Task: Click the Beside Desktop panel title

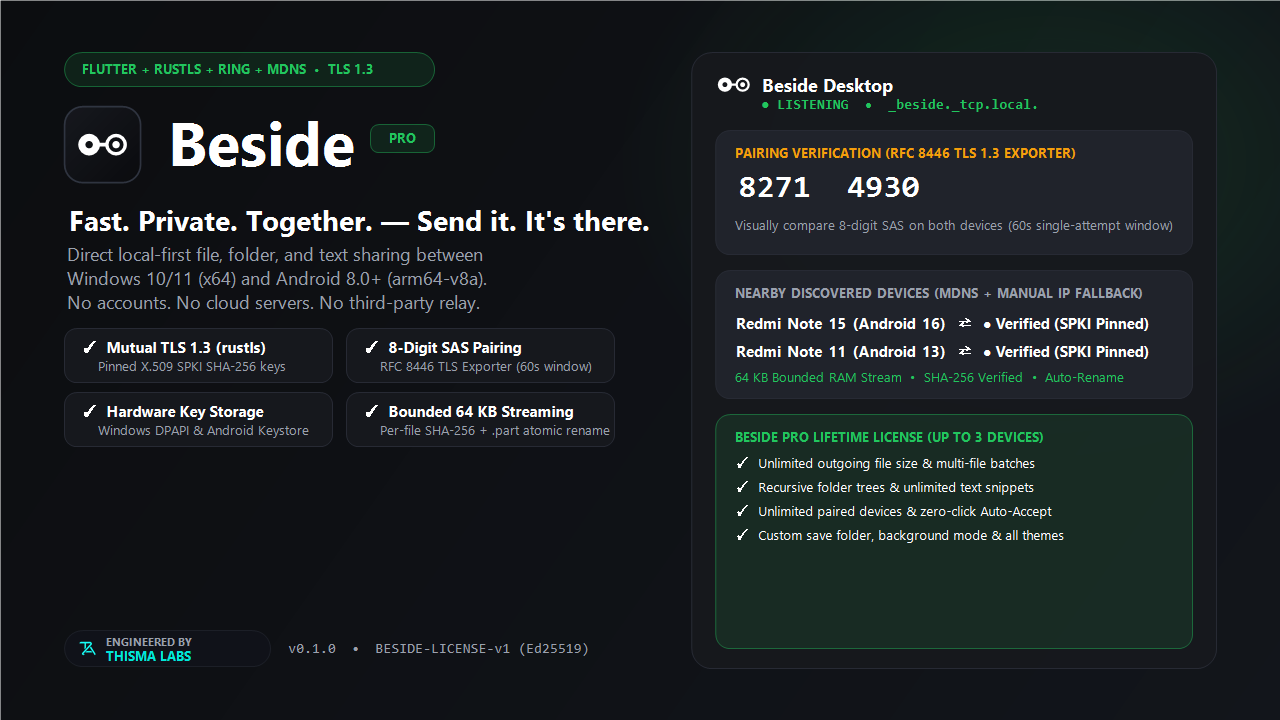Action: [827, 86]
